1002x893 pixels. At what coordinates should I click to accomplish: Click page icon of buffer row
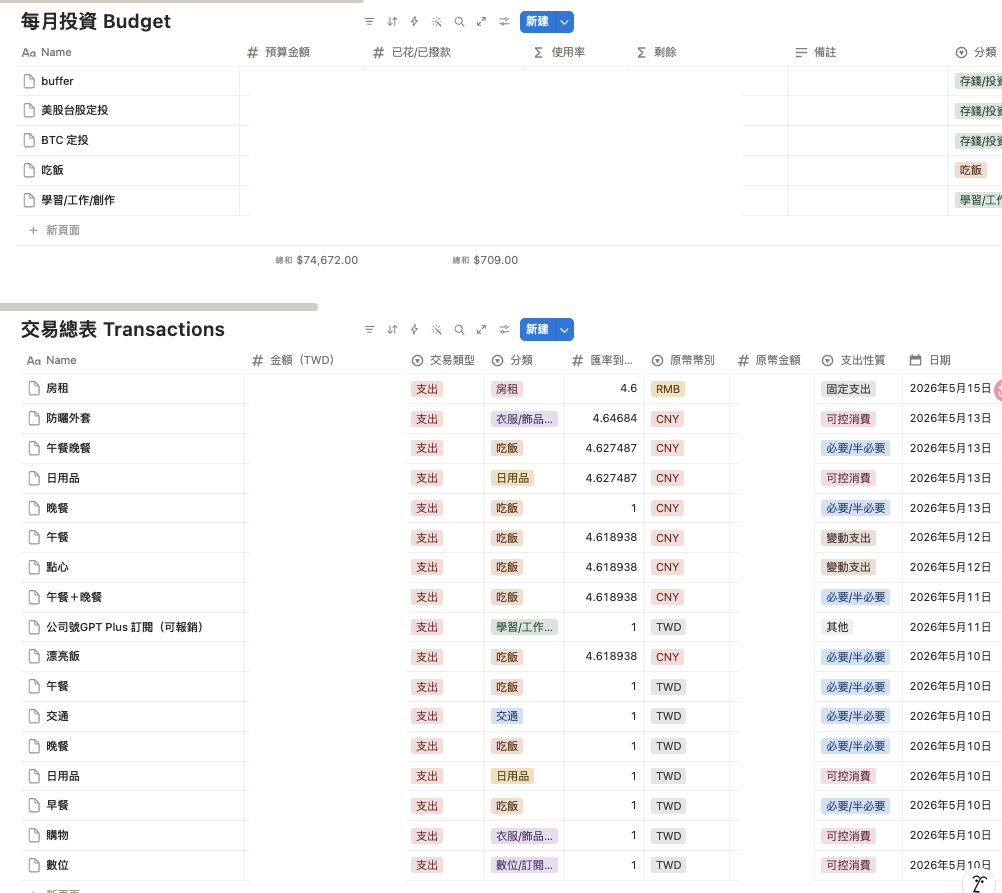click(x=29, y=81)
